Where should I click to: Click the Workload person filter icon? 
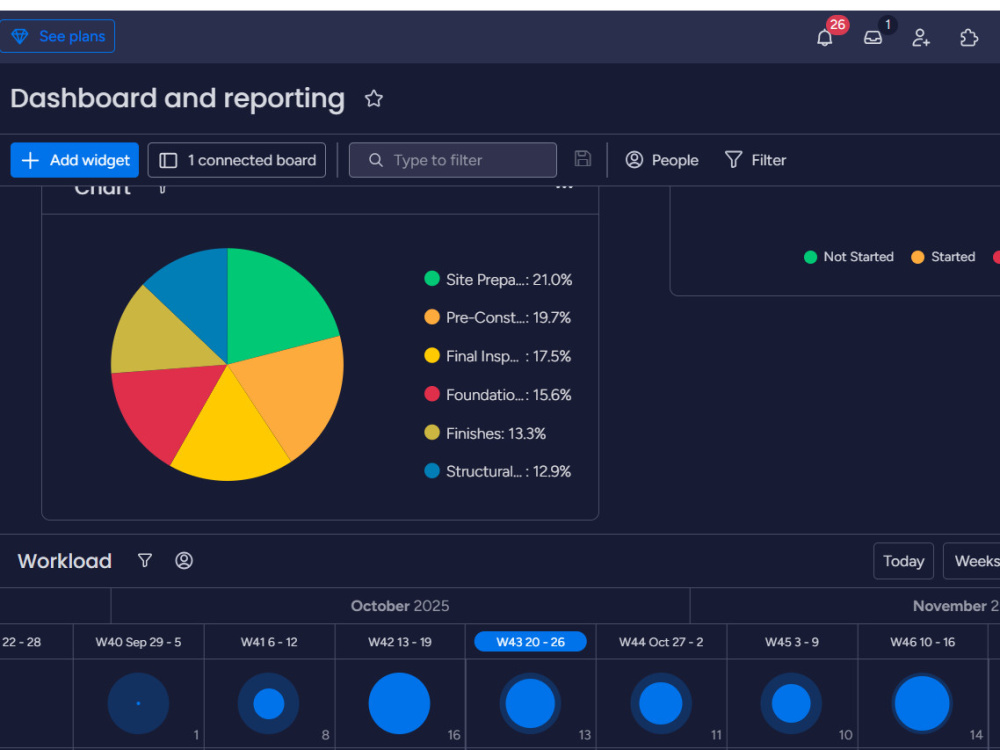(x=184, y=561)
